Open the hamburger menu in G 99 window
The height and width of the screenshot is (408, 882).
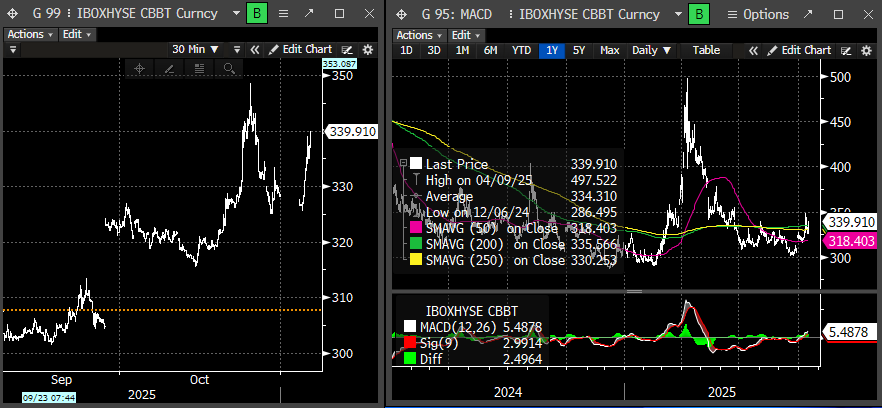click(284, 14)
